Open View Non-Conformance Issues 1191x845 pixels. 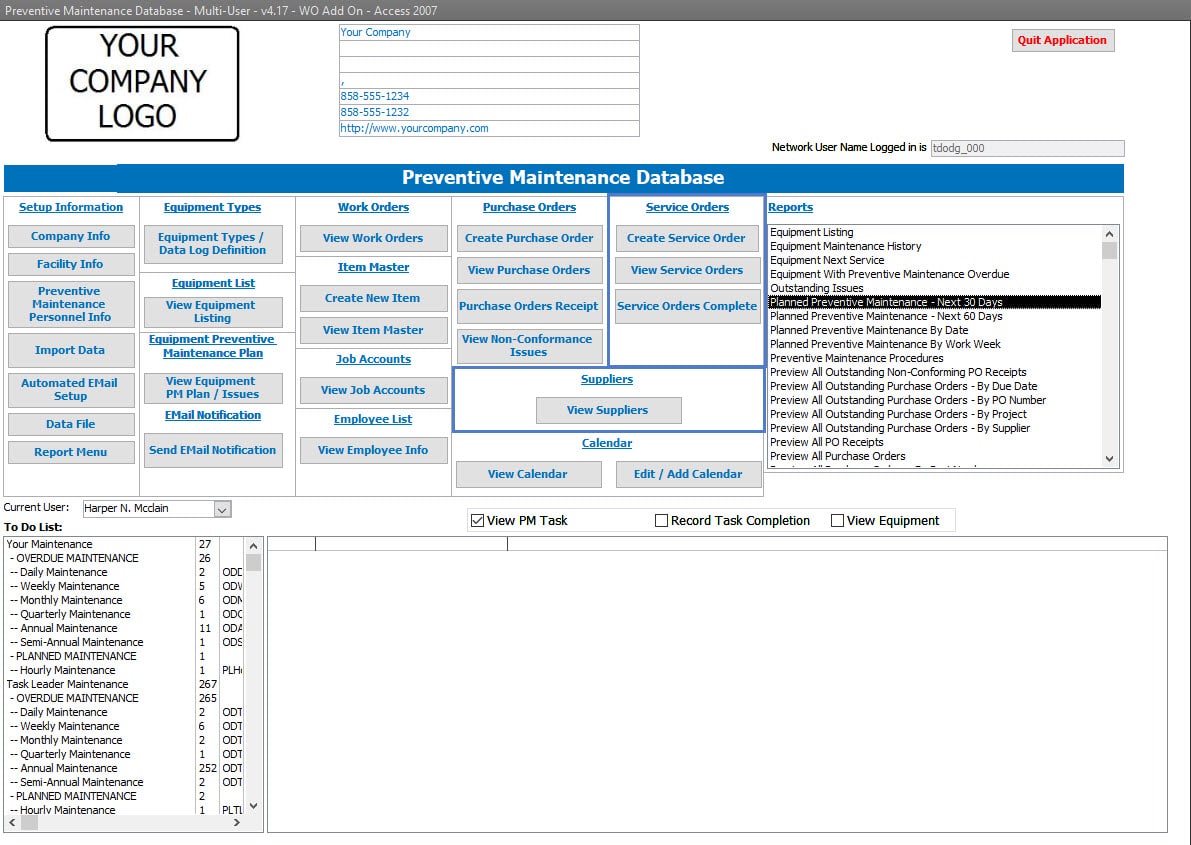(x=529, y=346)
